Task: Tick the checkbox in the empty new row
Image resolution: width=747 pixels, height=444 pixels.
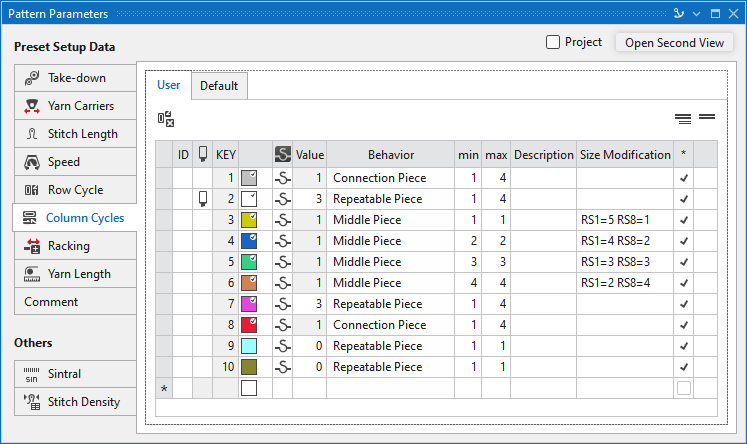Action: 684,388
